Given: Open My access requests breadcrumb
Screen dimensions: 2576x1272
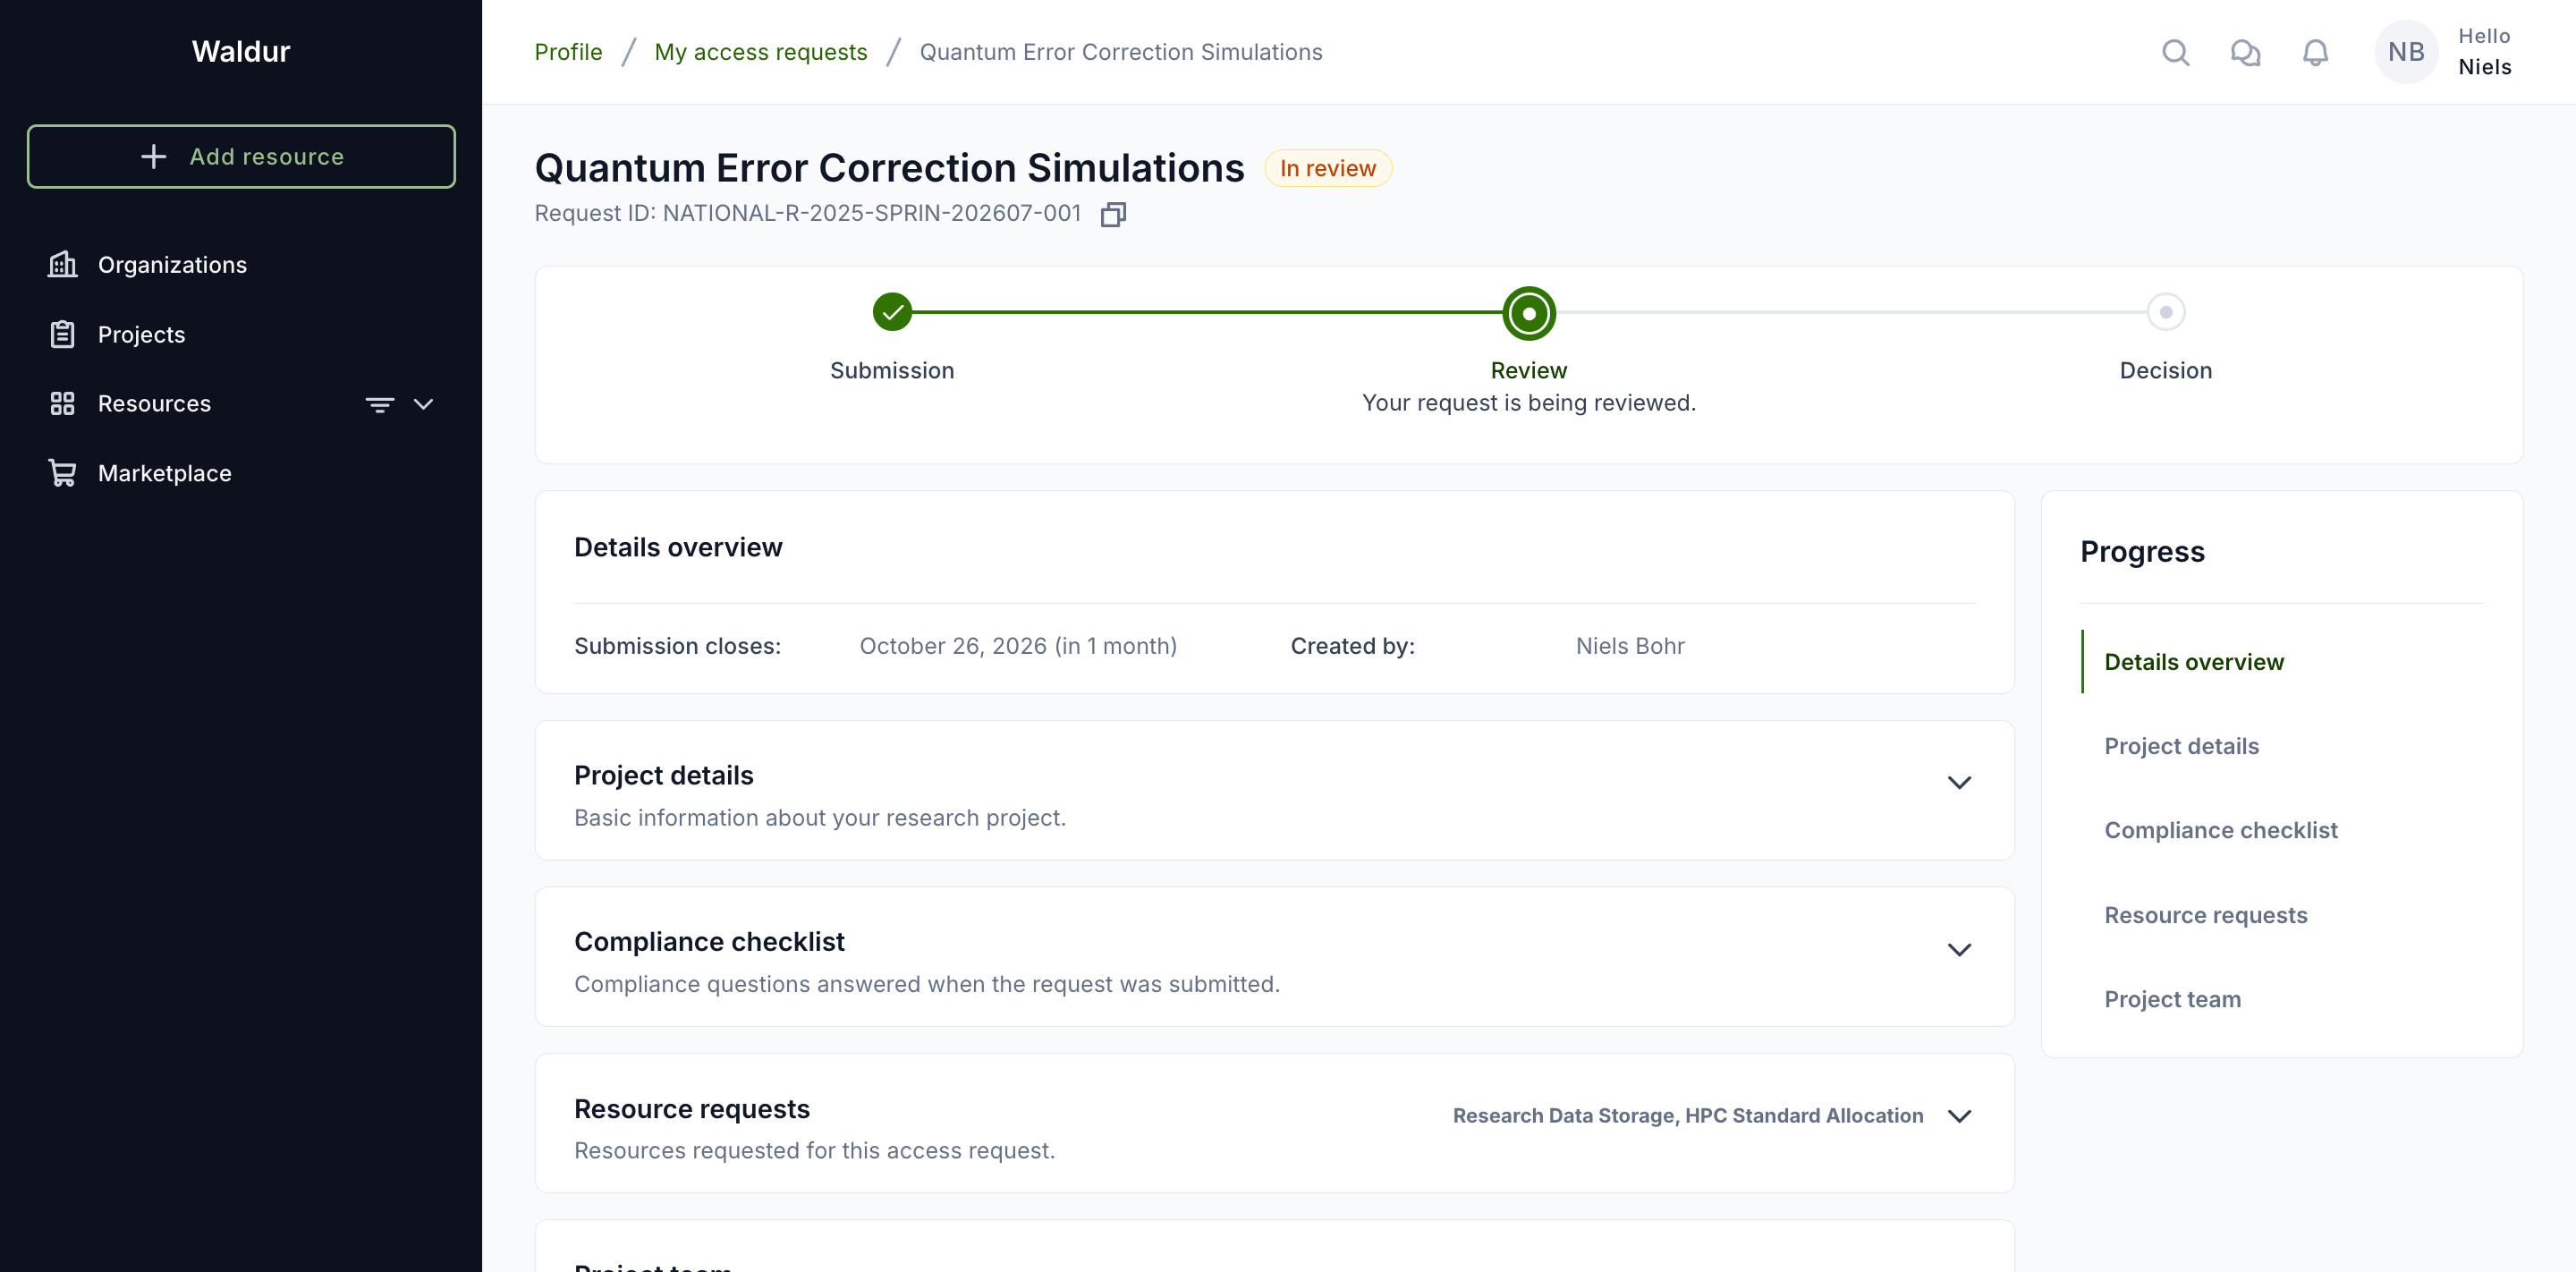Looking at the screenshot, I should coord(760,52).
